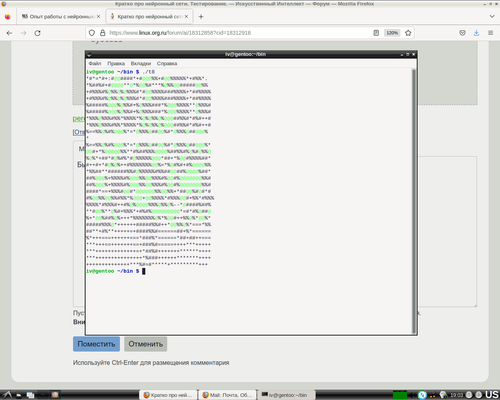
Task: Open the terminal's Файл menu
Action: [x=95, y=63]
